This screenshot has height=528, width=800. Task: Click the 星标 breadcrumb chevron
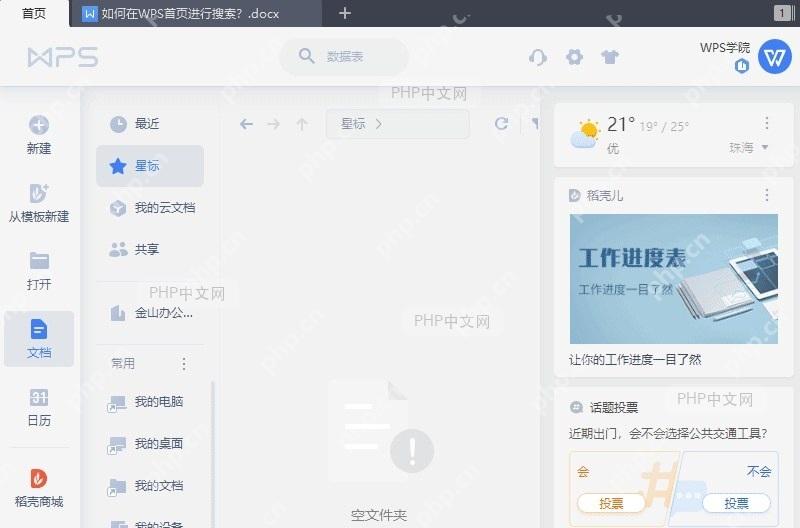click(x=378, y=123)
